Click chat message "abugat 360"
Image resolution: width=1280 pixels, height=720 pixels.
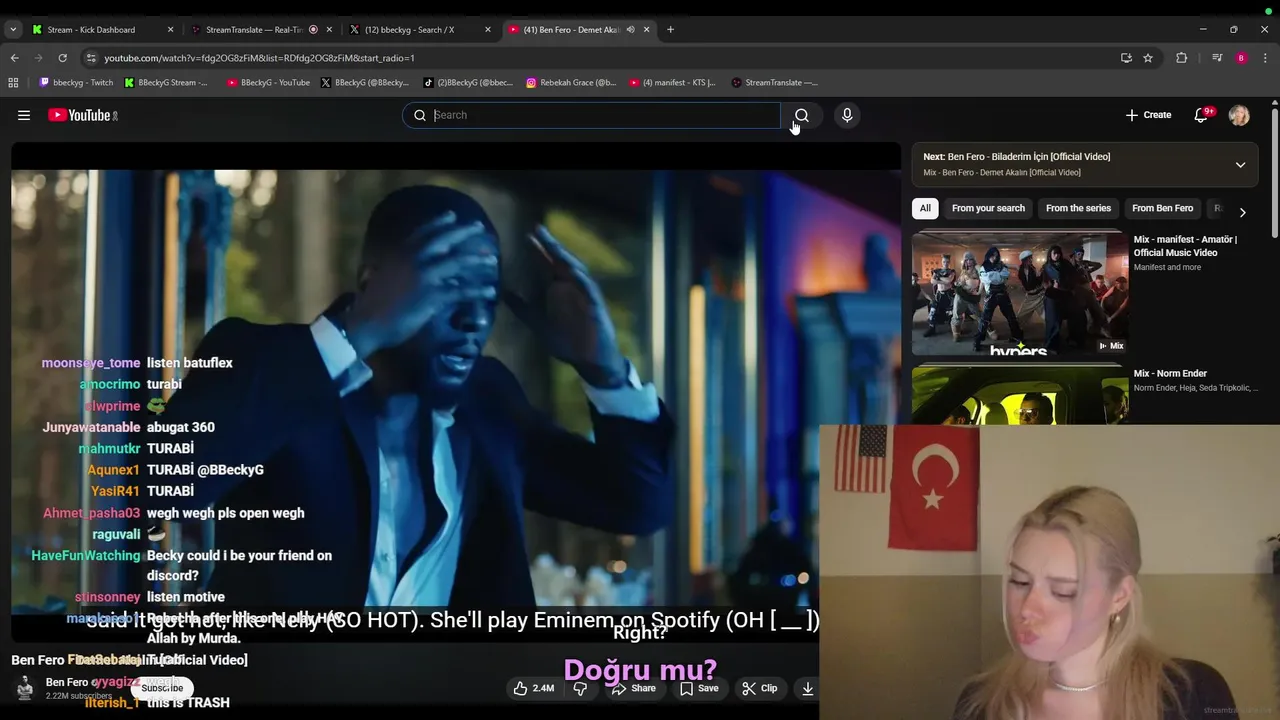click(181, 427)
